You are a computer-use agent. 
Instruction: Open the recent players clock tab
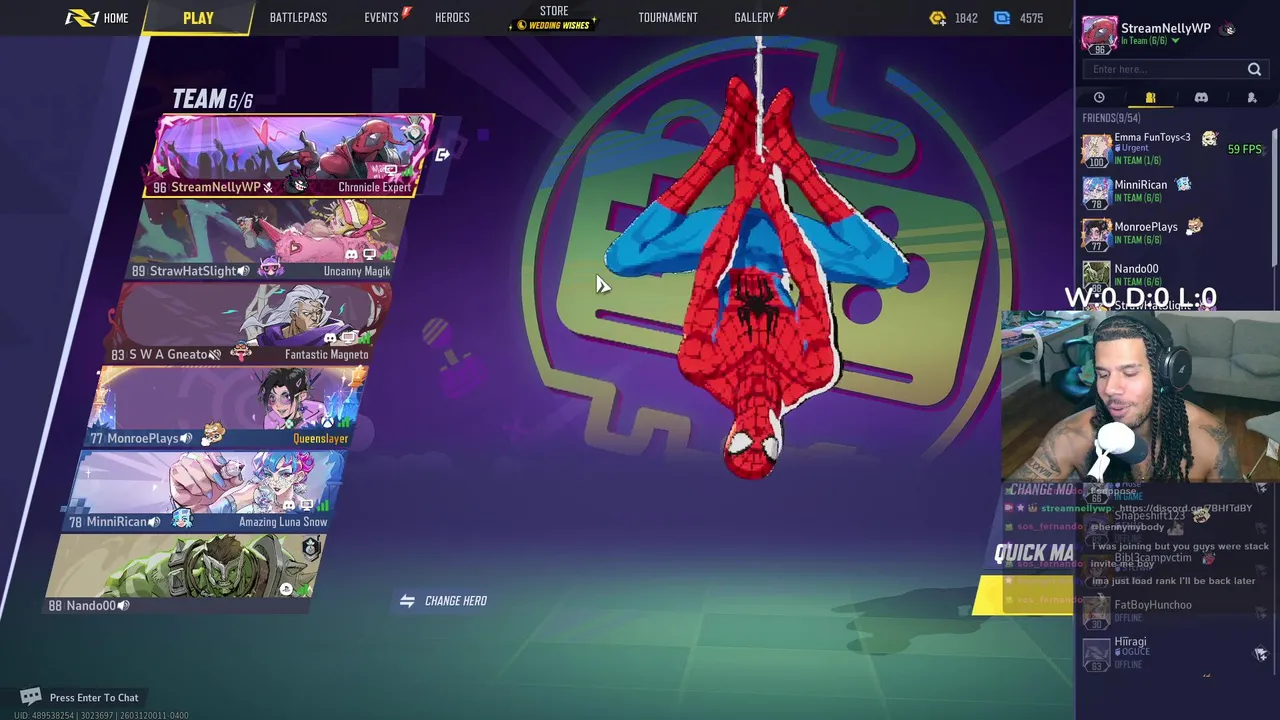(x=1099, y=98)
